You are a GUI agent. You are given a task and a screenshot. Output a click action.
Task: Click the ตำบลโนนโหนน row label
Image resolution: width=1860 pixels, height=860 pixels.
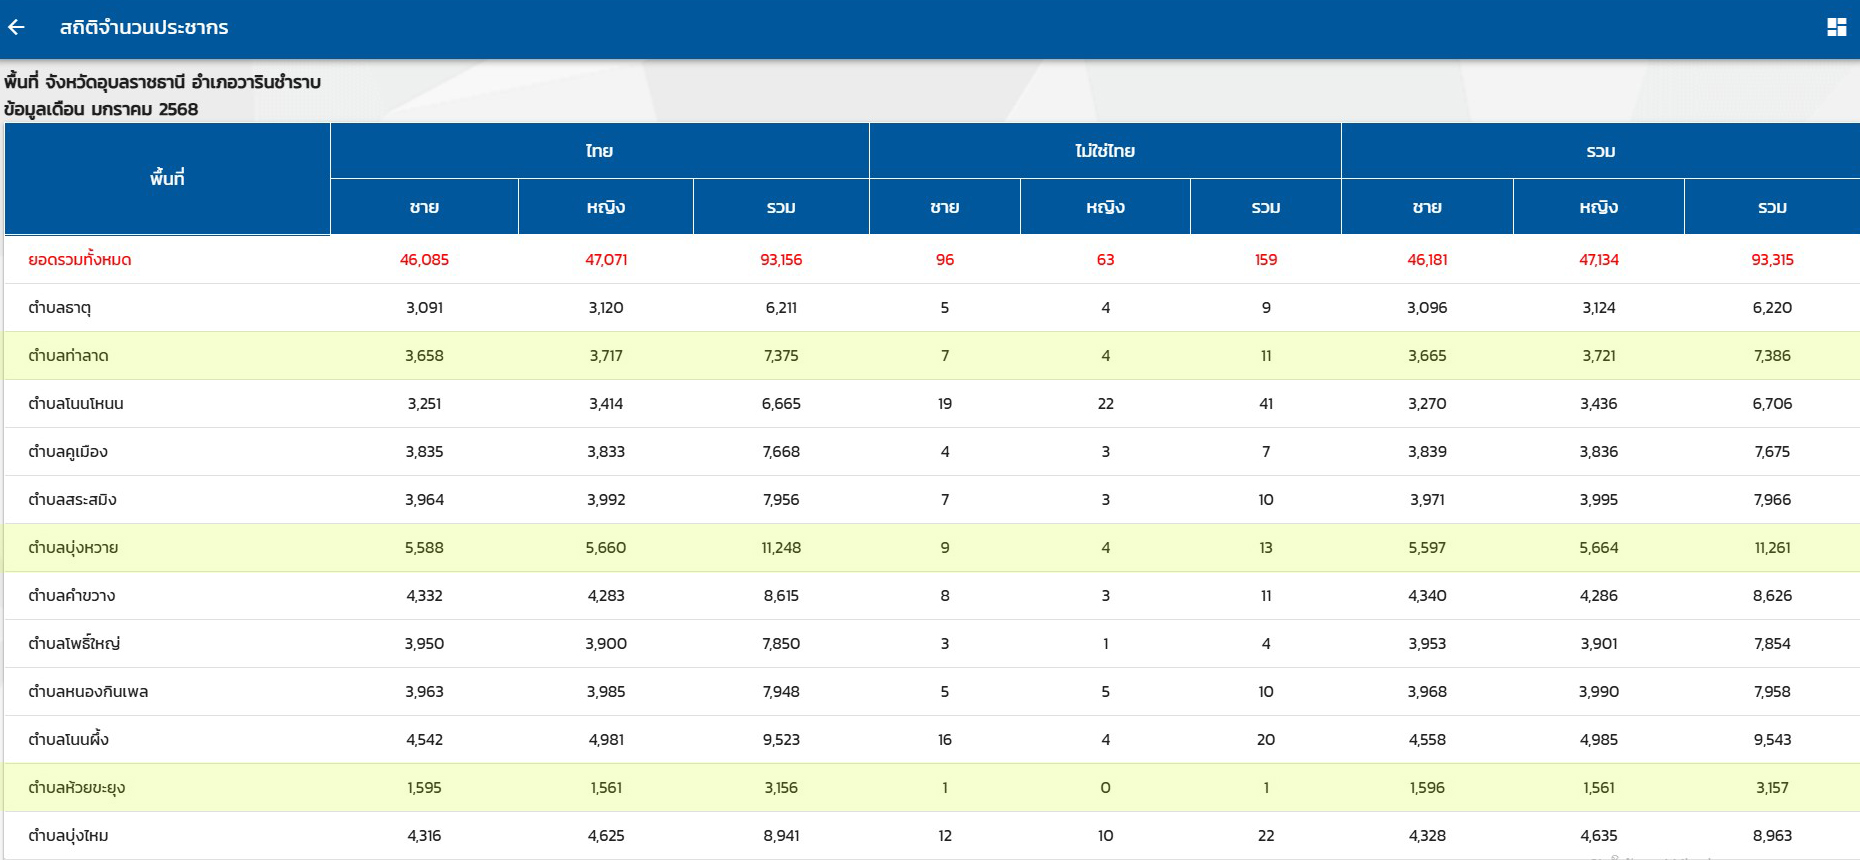coord(76,404)
